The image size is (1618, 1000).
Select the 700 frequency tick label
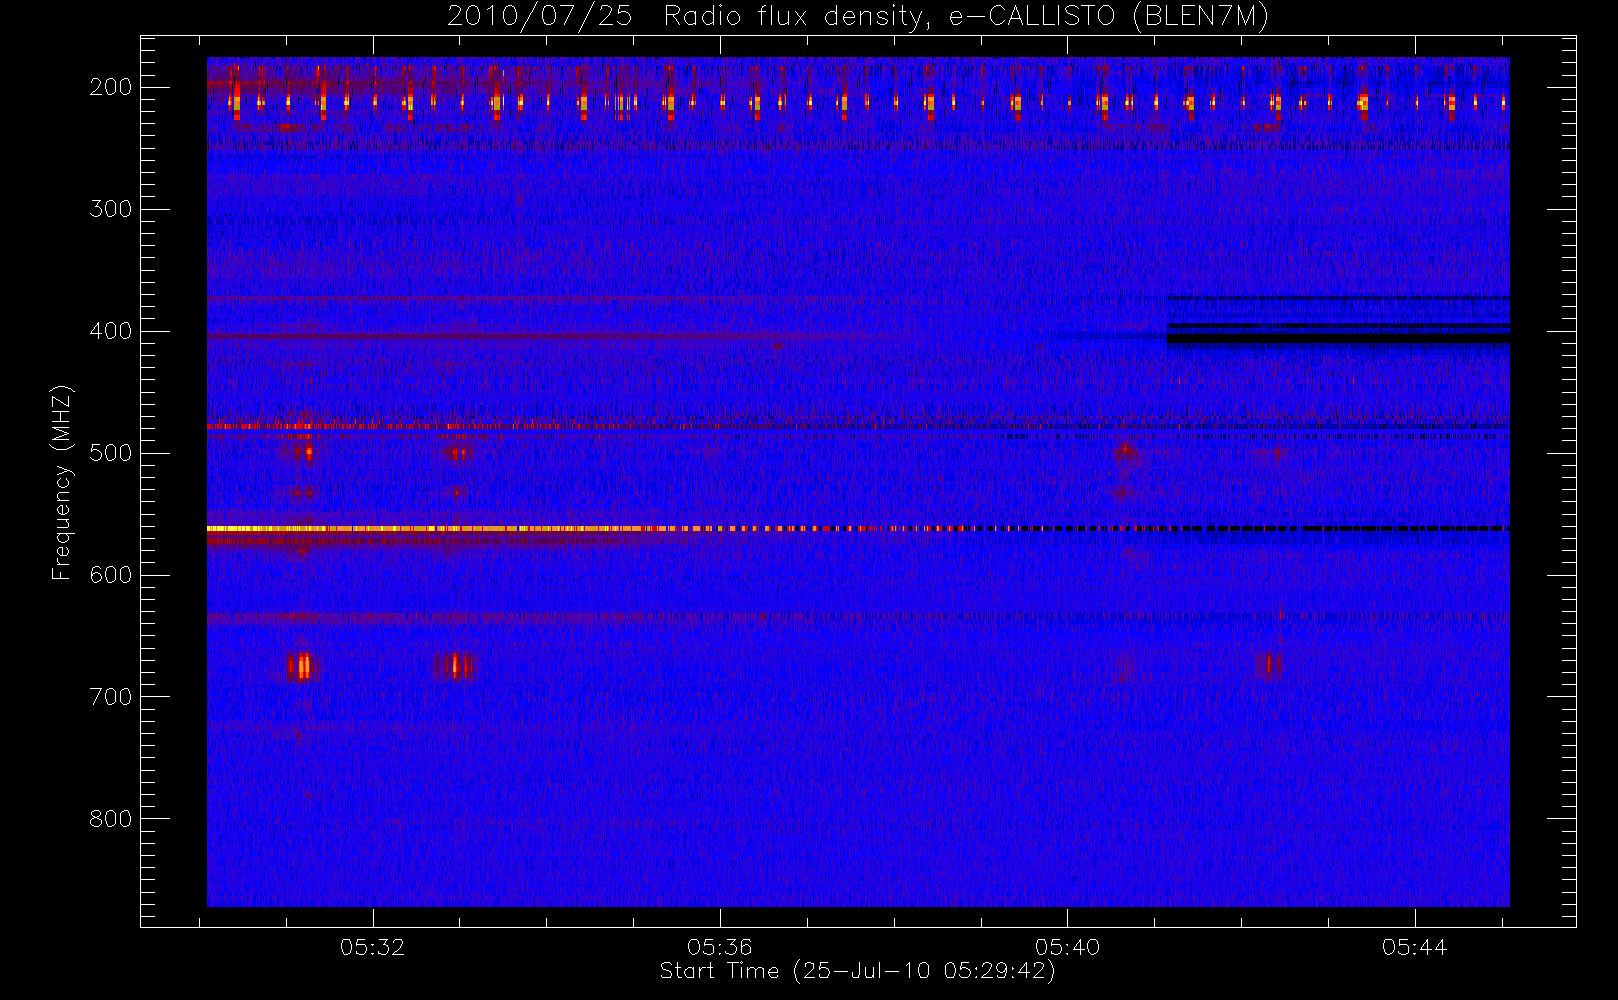pos(111,697)
